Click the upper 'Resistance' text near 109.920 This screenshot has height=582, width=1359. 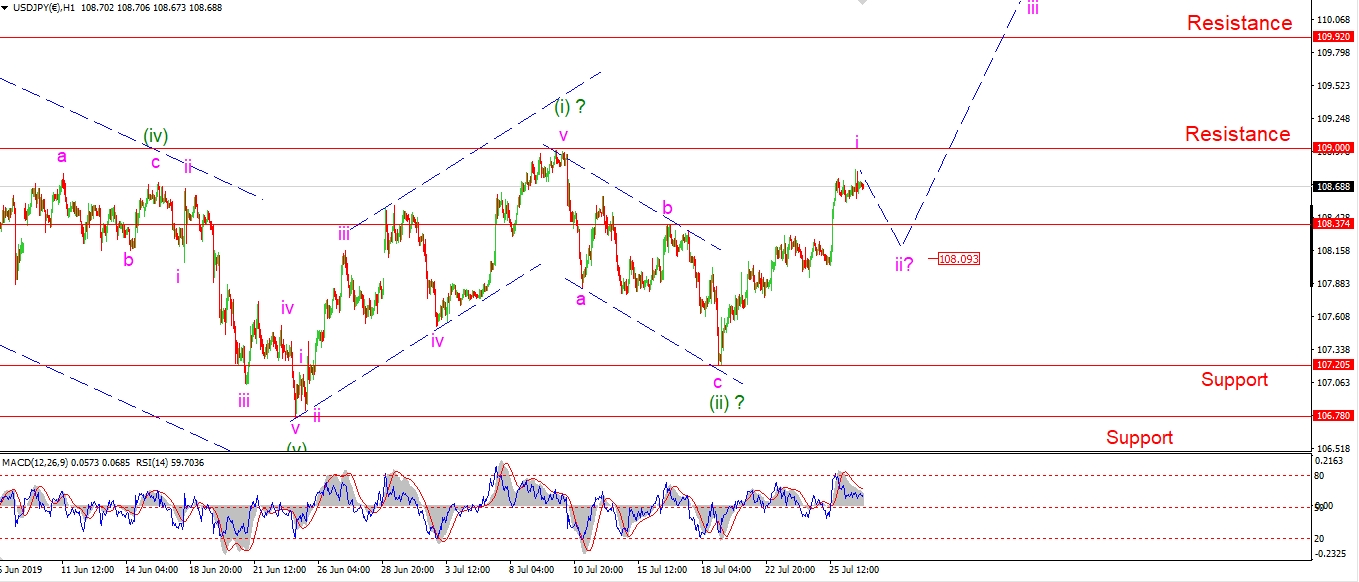[x=1239, y=23]
